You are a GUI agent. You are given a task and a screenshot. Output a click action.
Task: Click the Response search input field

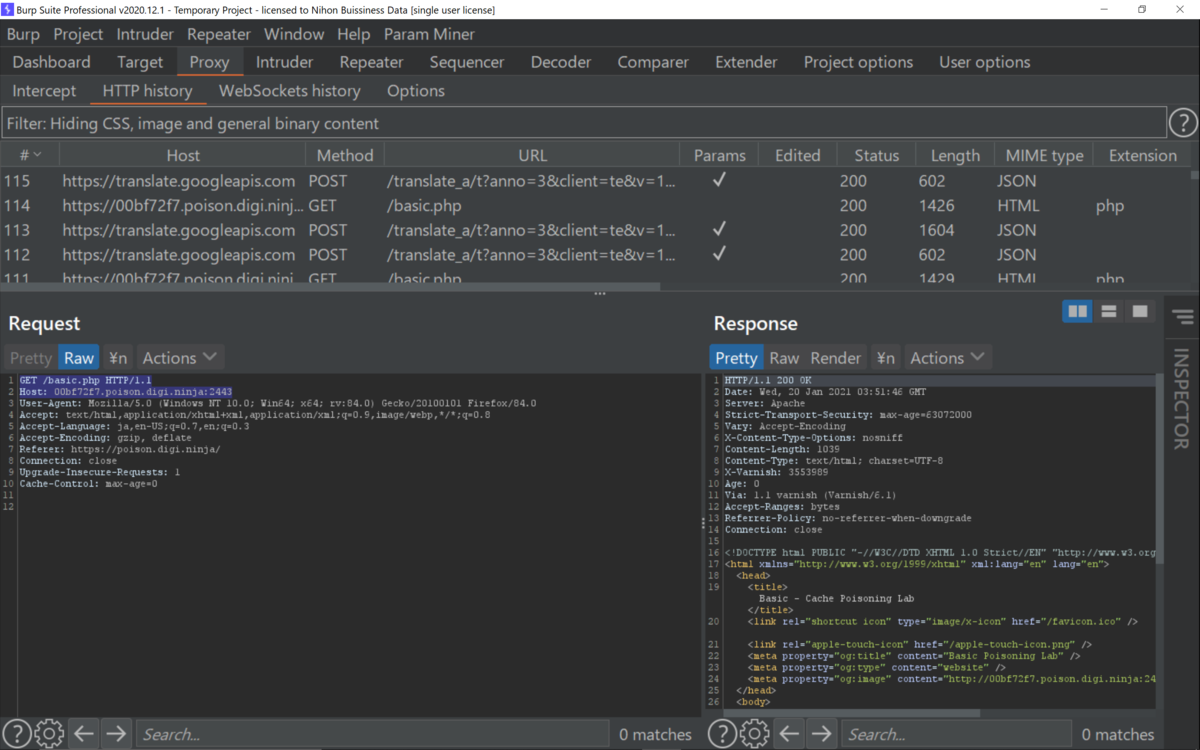(955, 734)
